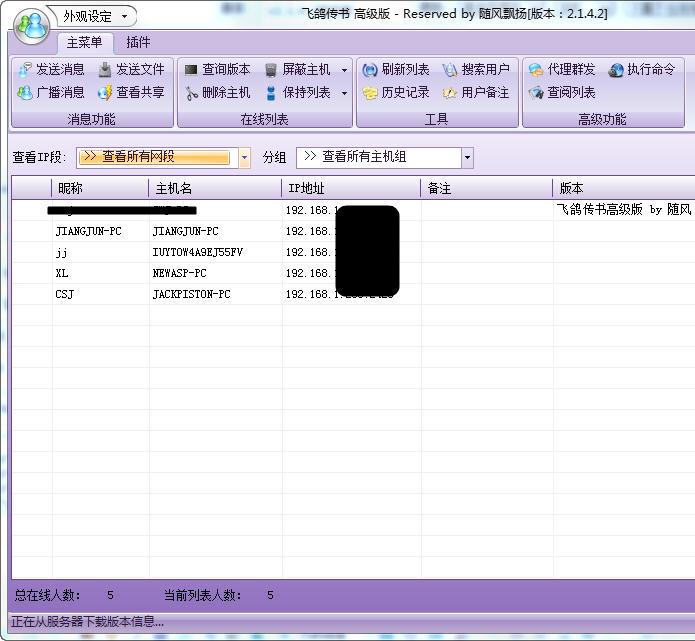The width and height of the screenshot is (695, 641).
Task: Select the JIANGJUN-PC nickname cell
Action: (89, 231)
